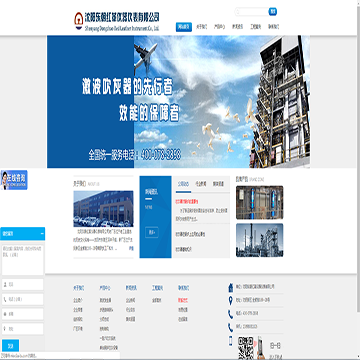Select the second news tab

201,184
